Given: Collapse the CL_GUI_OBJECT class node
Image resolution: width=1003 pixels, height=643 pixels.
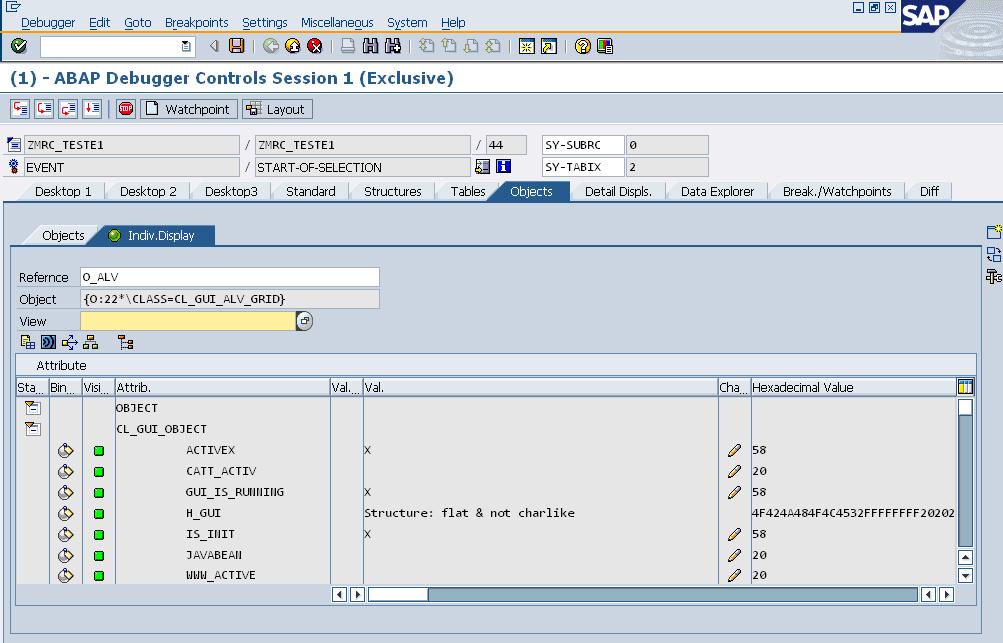Looking at the screenshot, I should tap(33, 429).
